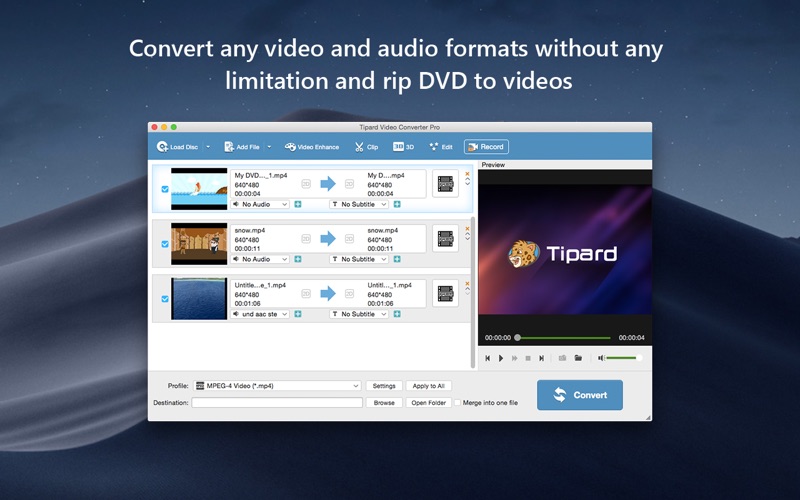Play the preview video

pos(501,358)
